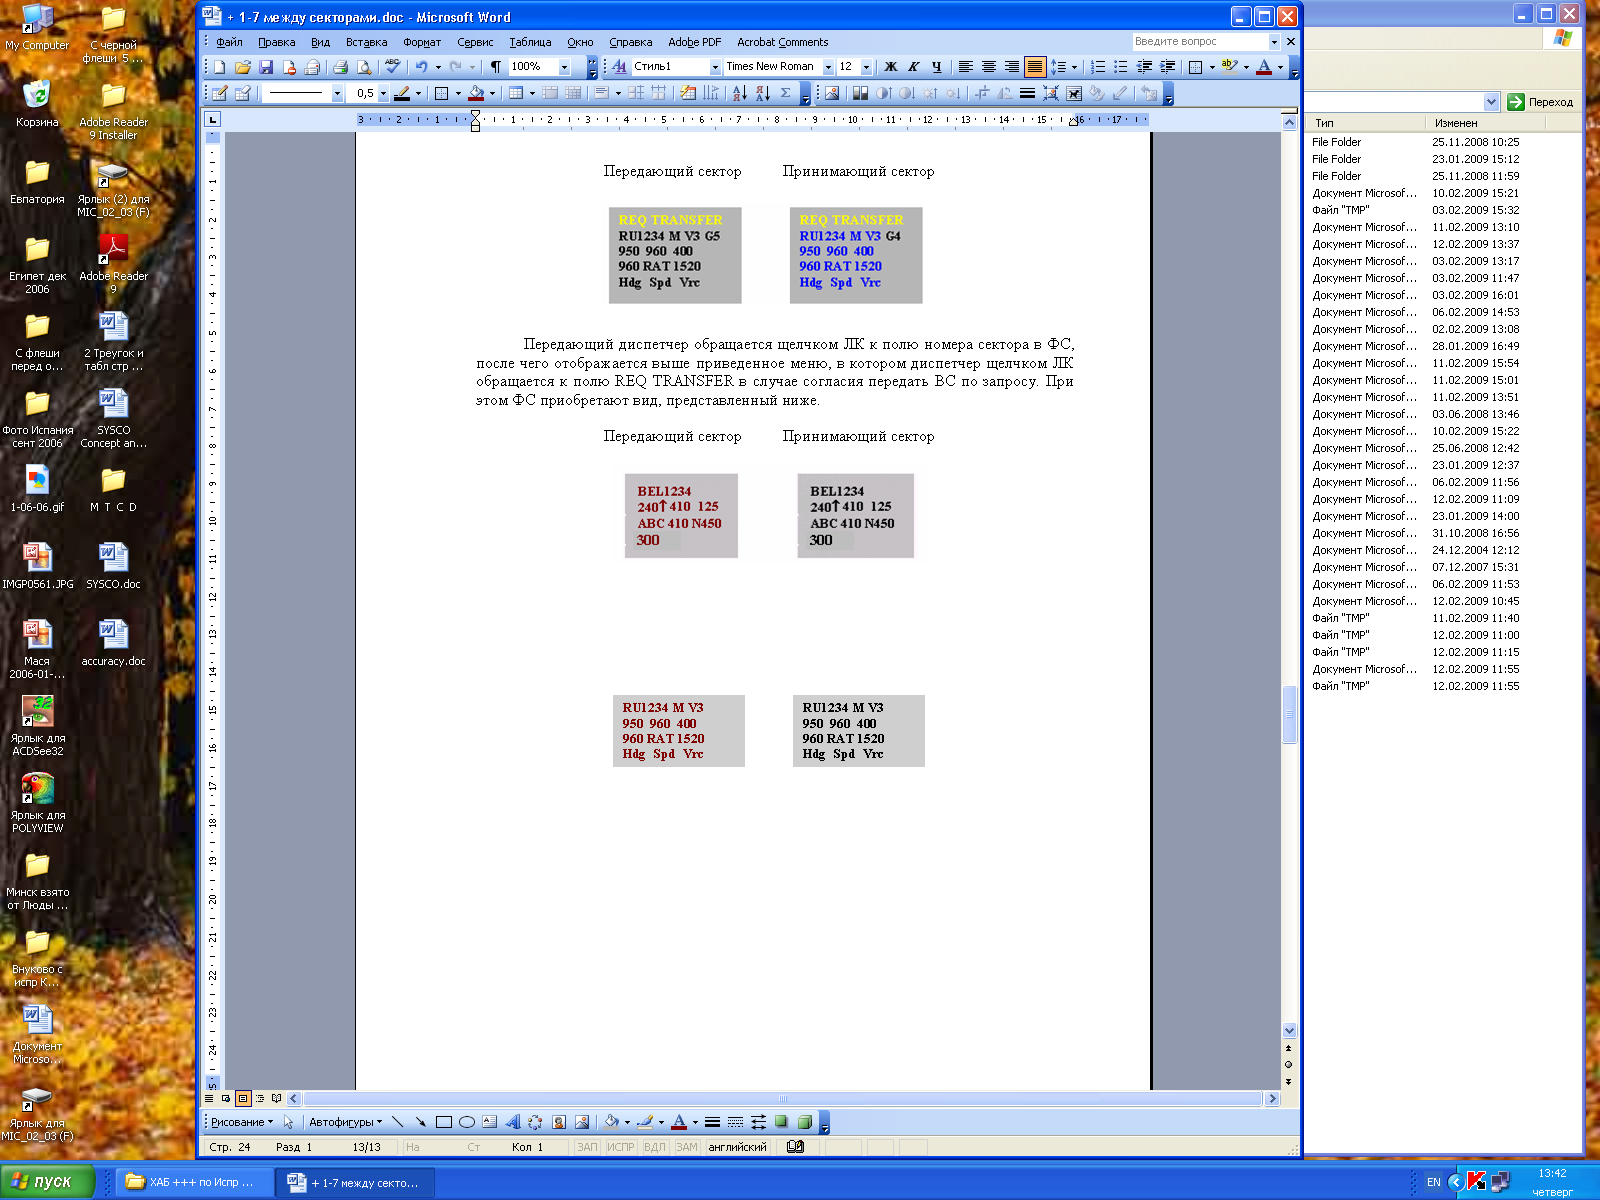Click the Sort Ascending table icon
The width and height of the screenshot is (1600, 1200).
[740, 93]
